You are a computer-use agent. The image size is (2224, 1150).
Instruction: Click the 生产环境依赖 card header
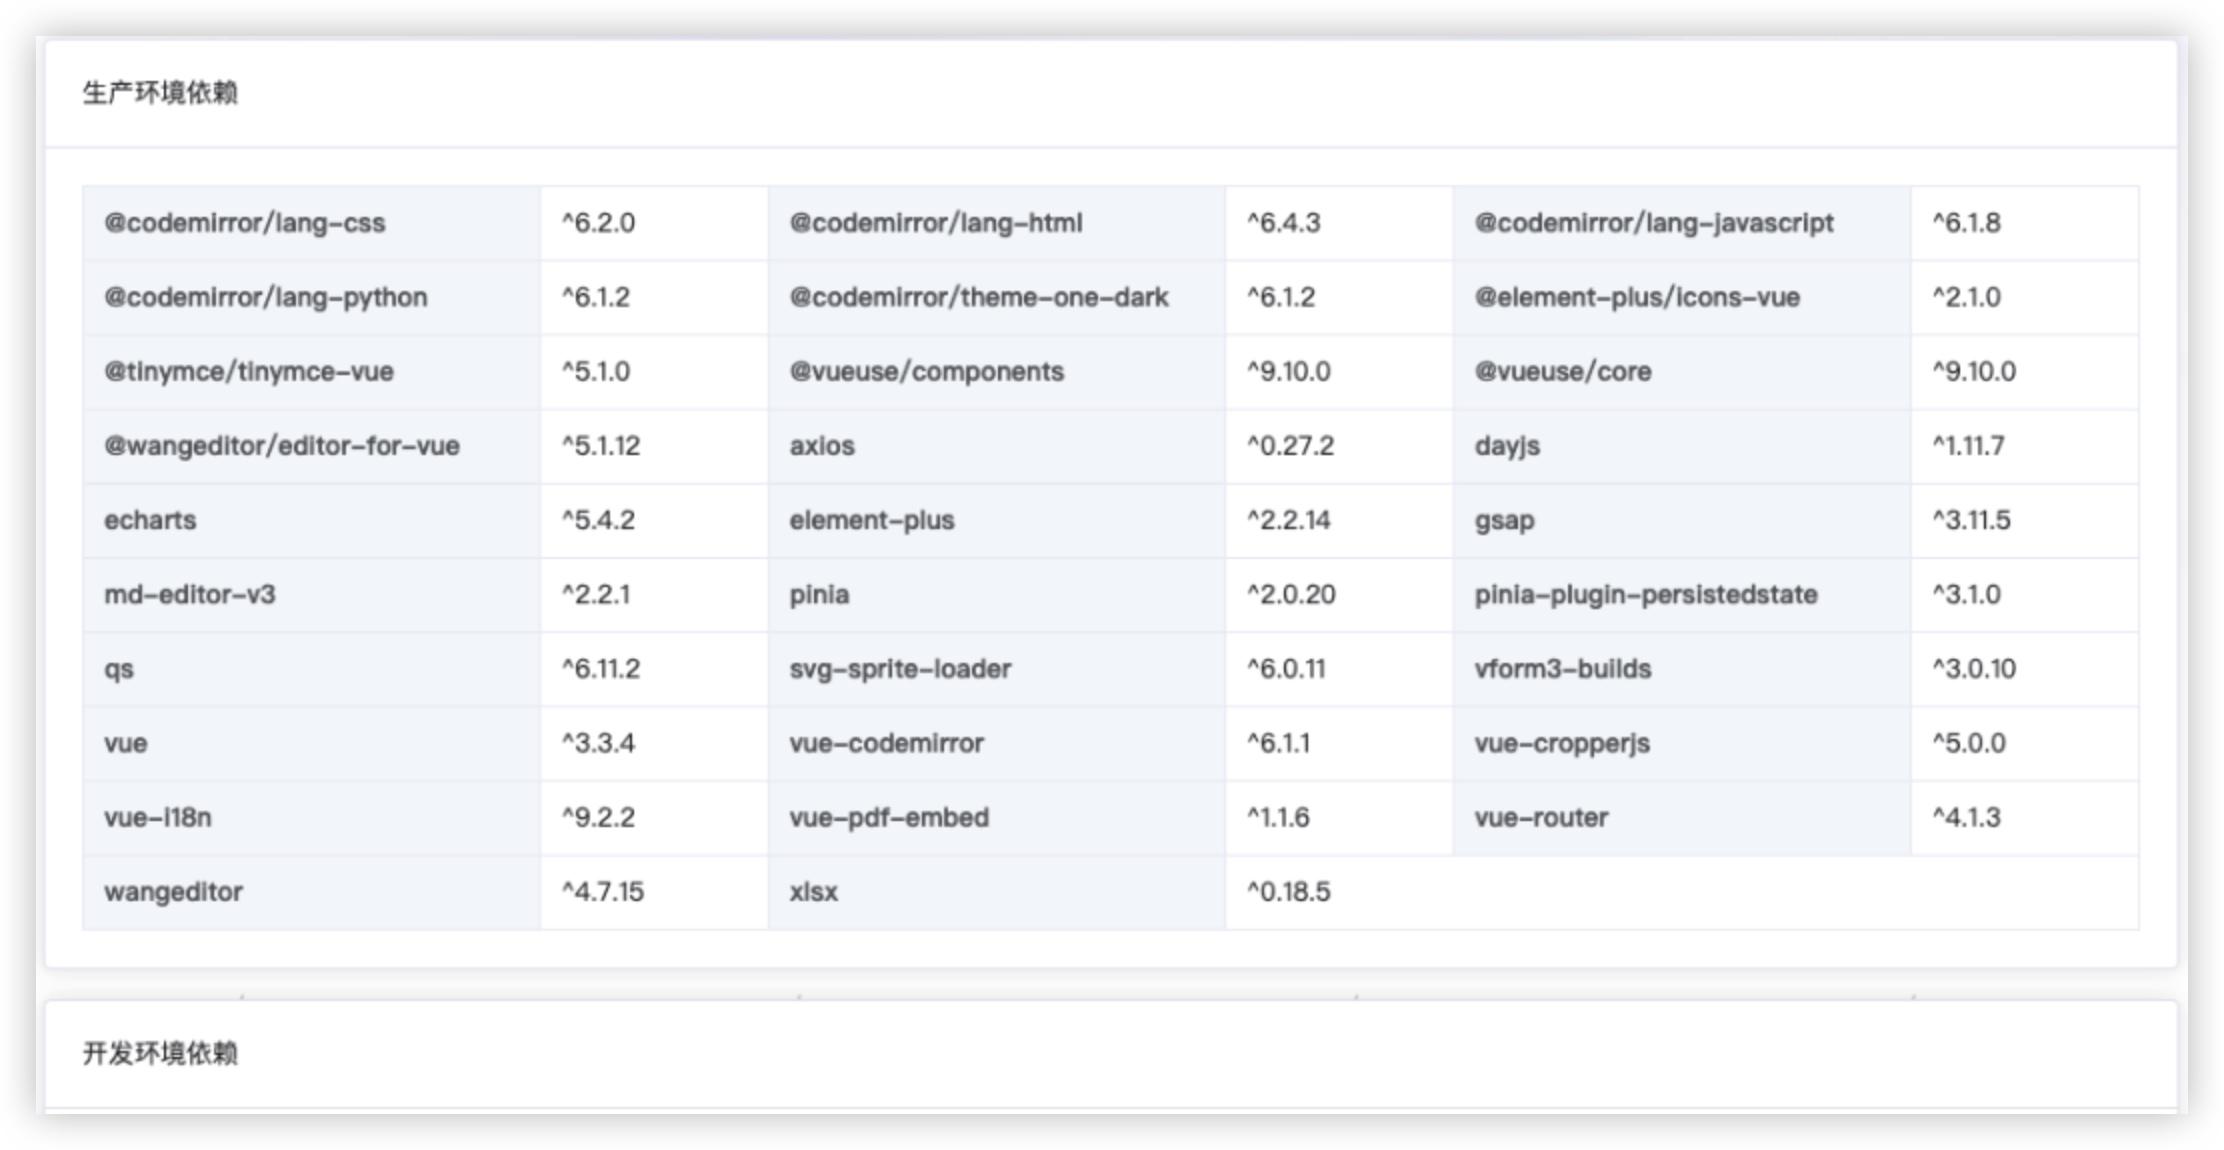pos(1111,93)
